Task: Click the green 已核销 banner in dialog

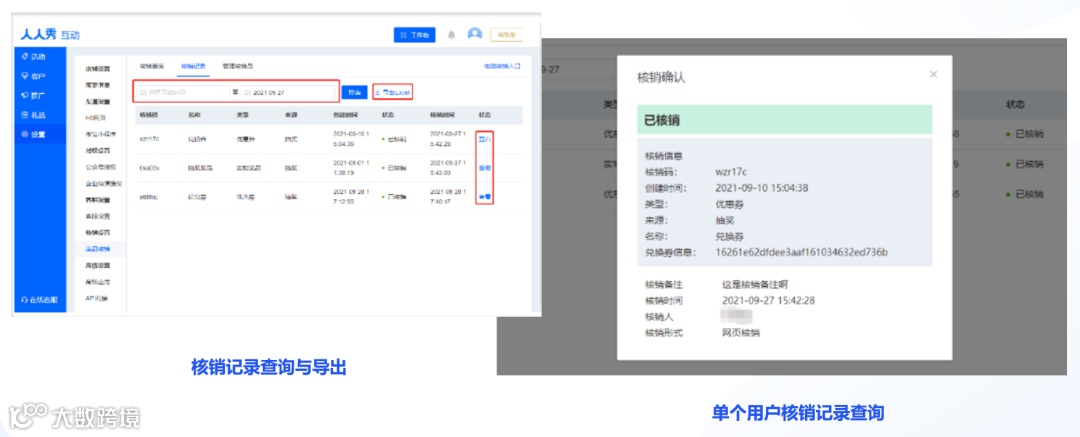Action: click(785, 119)
